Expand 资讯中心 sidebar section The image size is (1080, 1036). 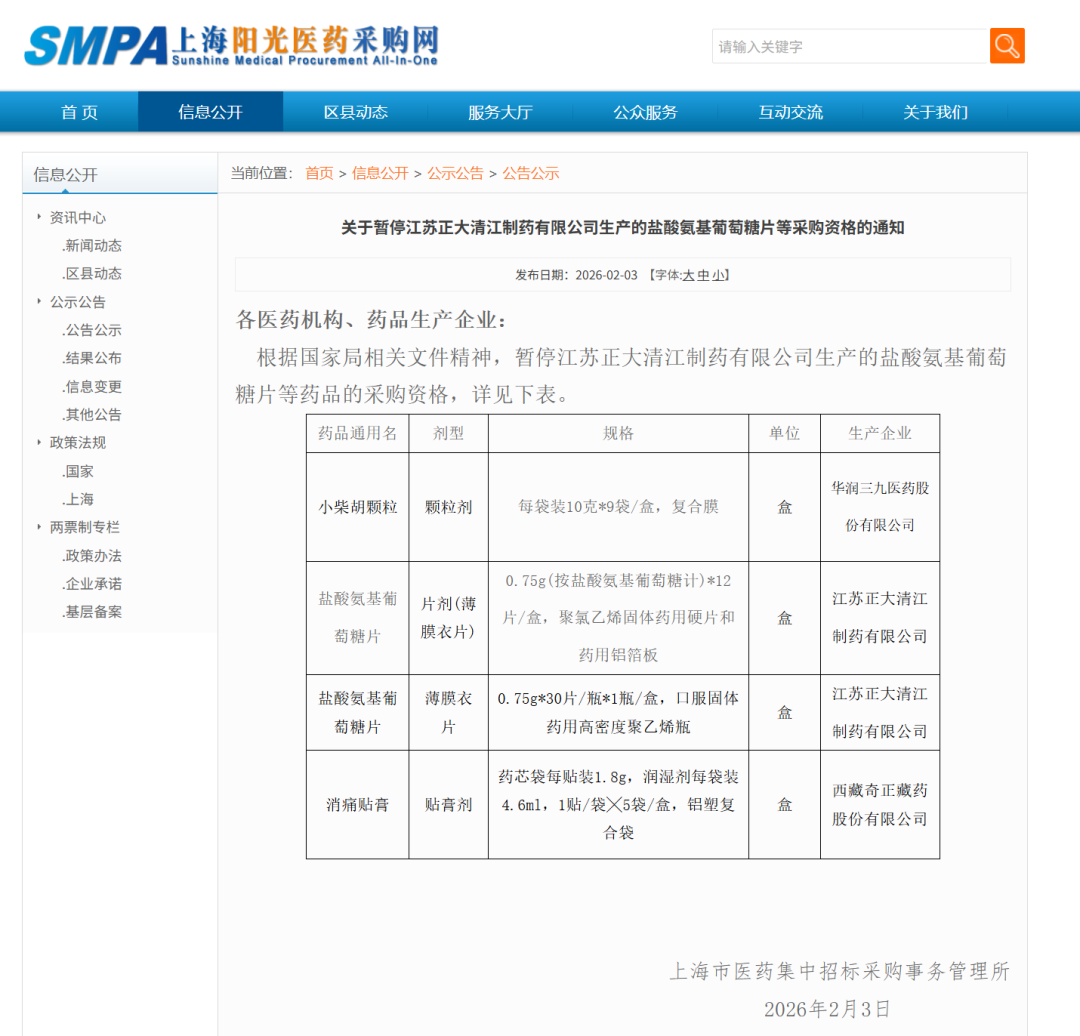78,218
